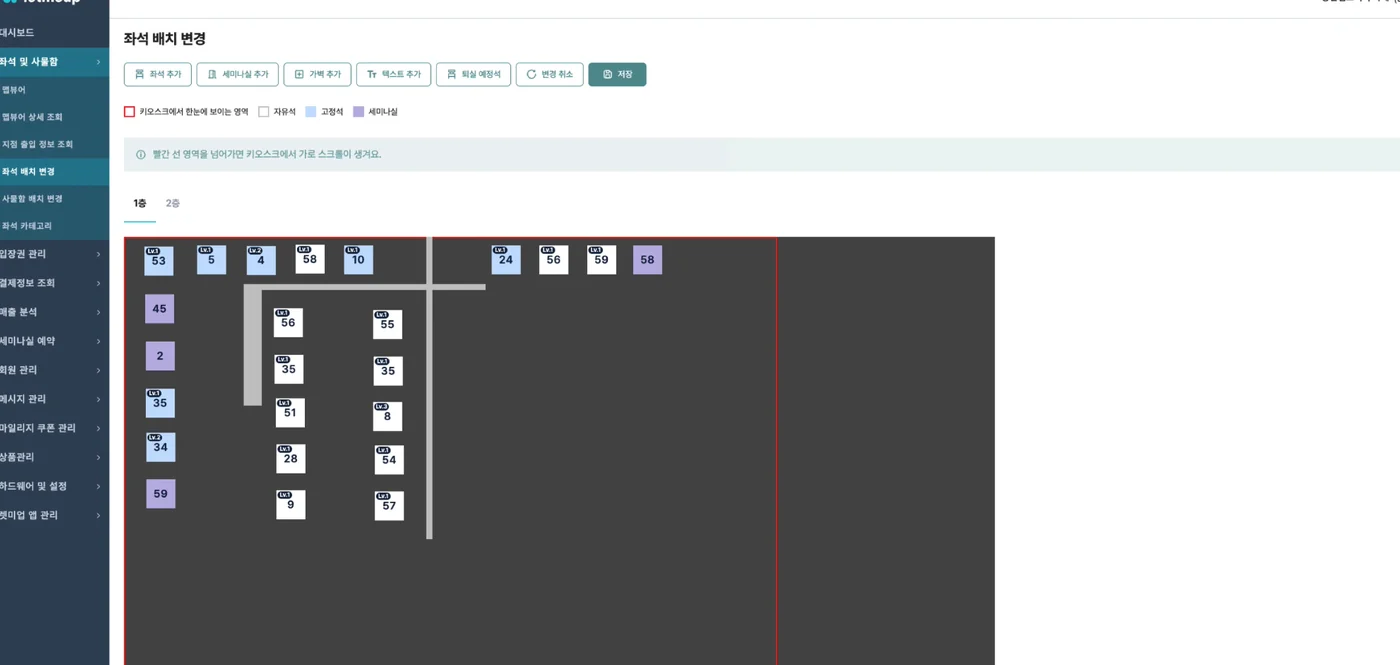Screen dimensions: 1400x665
Task: Open 퇴실 예정석 seats view
Action: click(473, 75)
